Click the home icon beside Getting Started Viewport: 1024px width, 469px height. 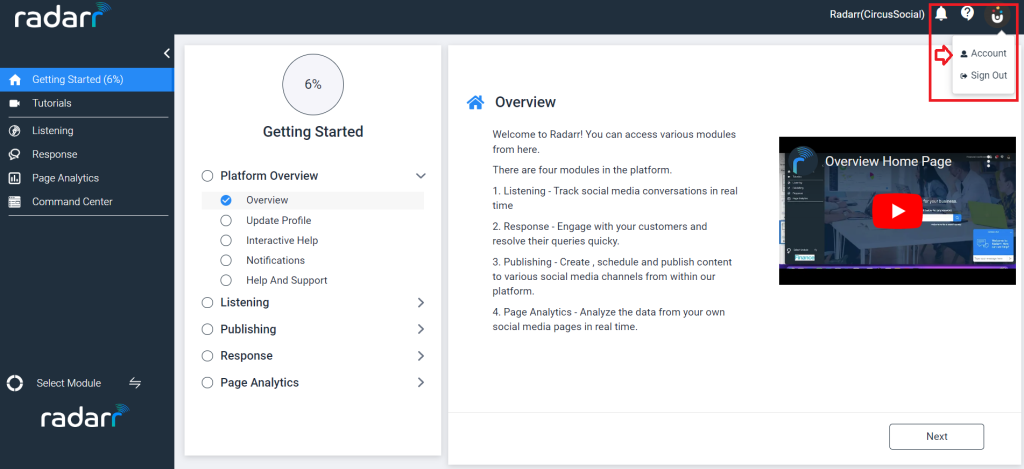point(15,80)
